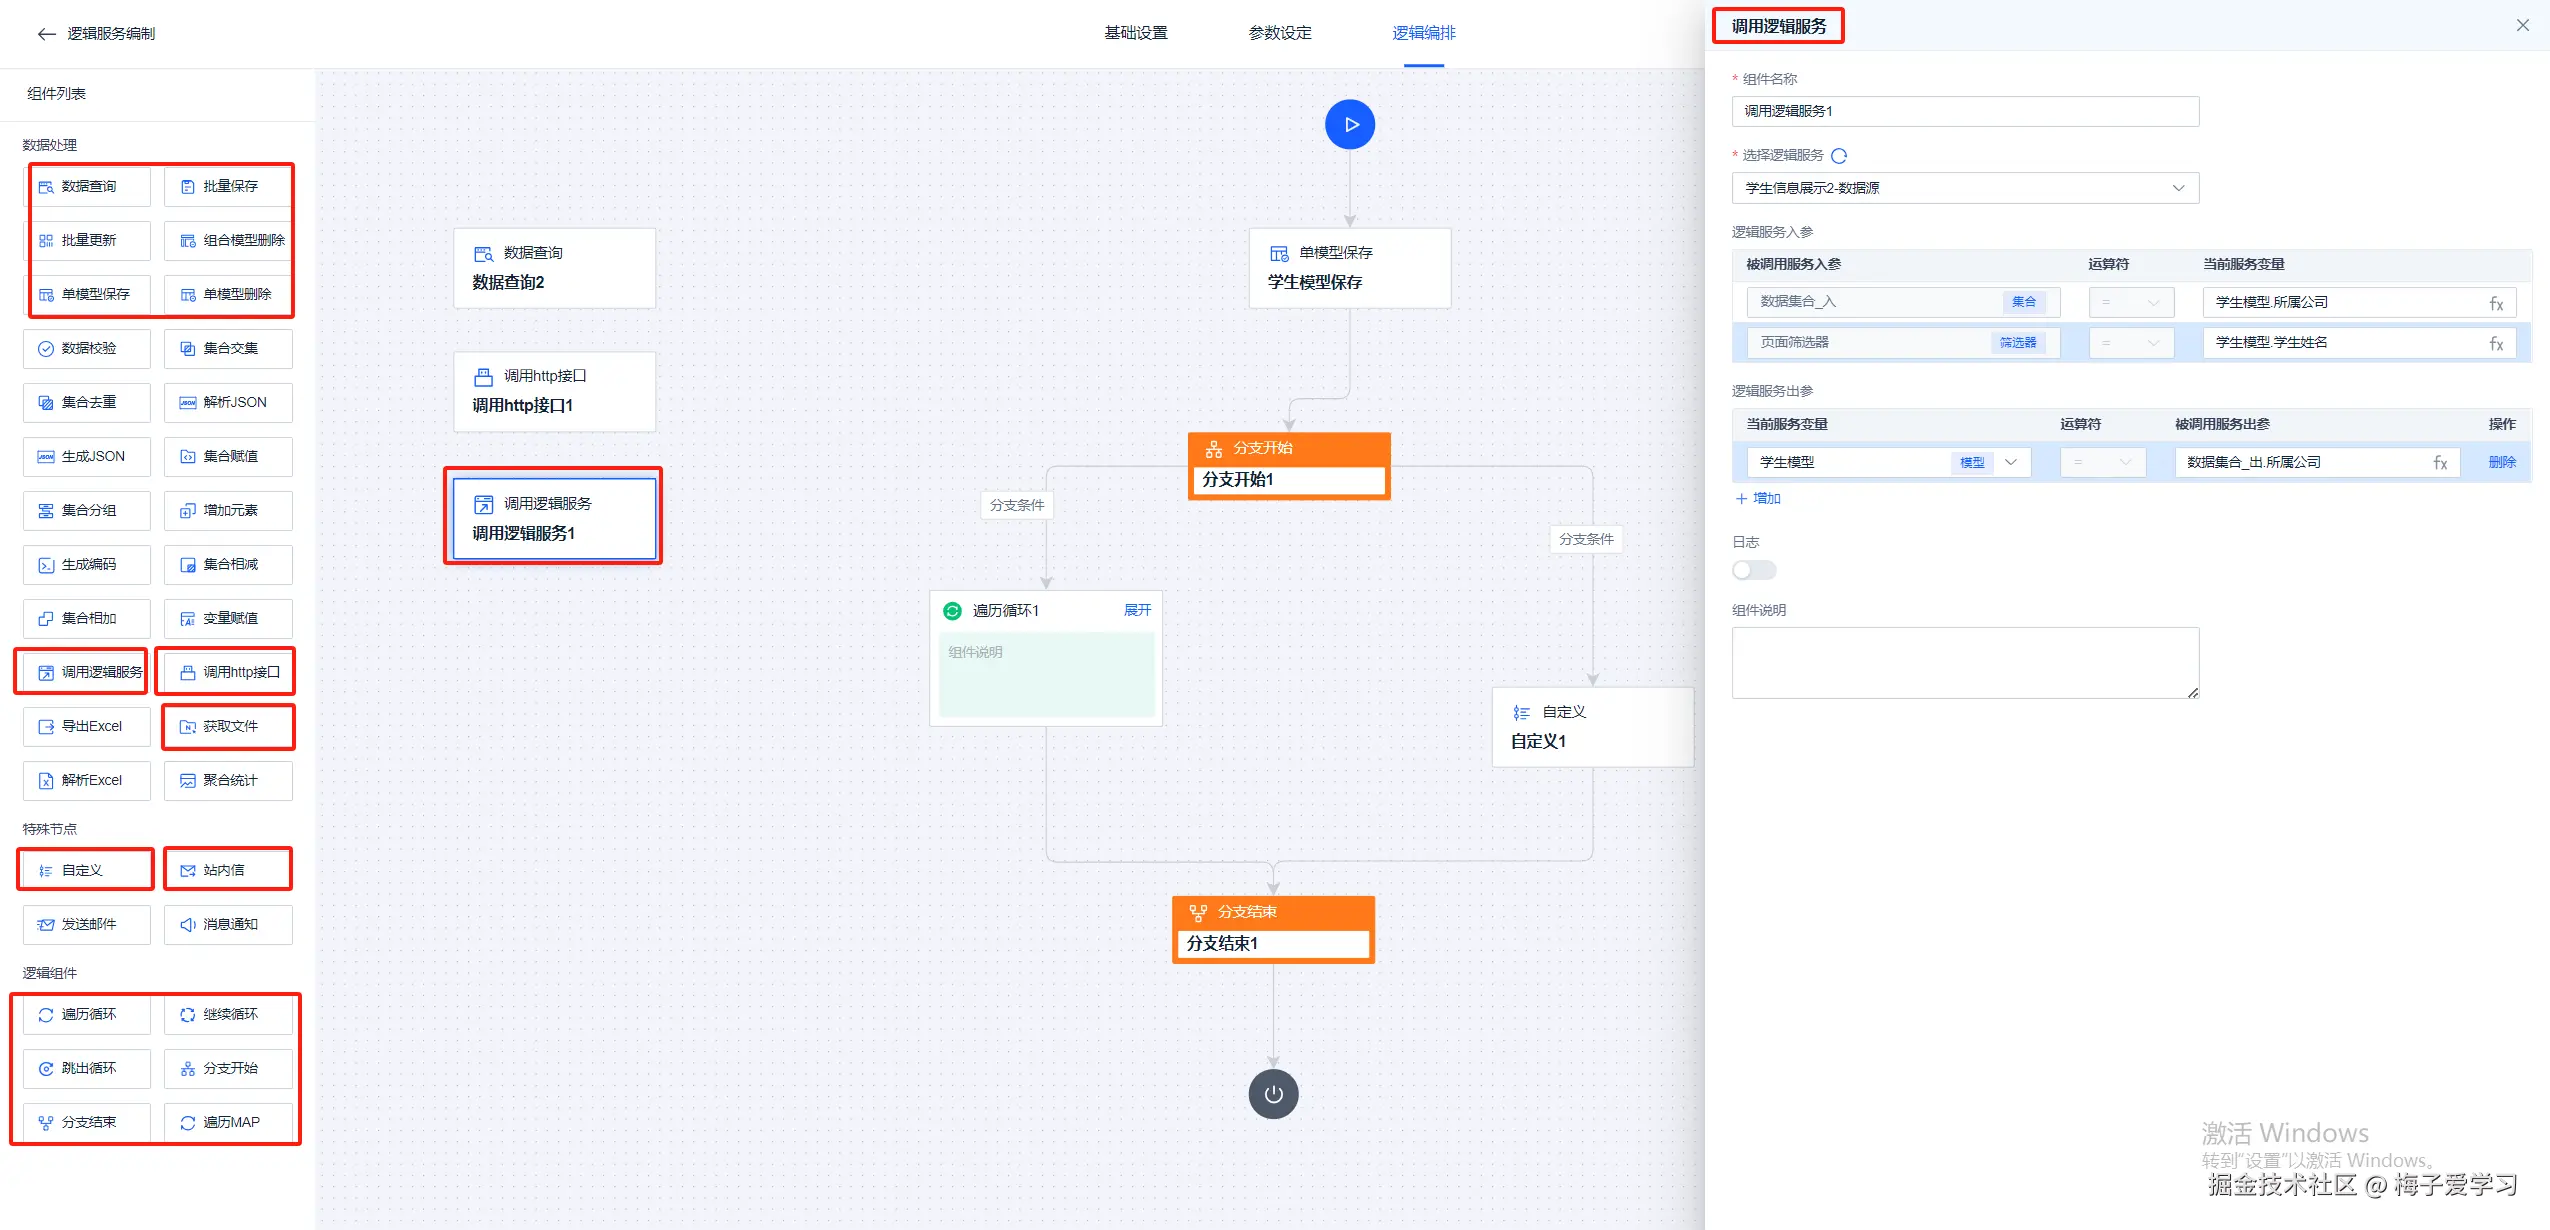Select 数据查询 component in list
Image resolution: width=2550 pixels, height=1230 pixels.
88,187
